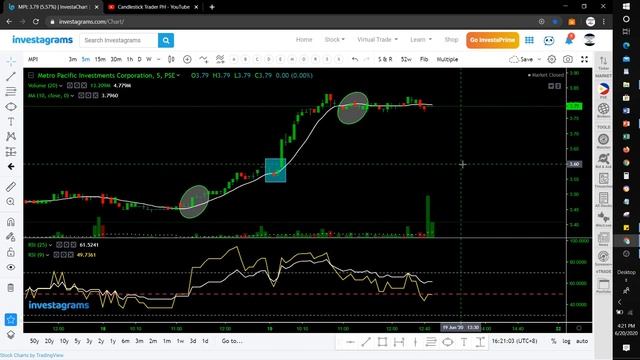Open the apps grid icon in header
The image size is (640, 360).
pyautogui.click(x=529, y=40)
